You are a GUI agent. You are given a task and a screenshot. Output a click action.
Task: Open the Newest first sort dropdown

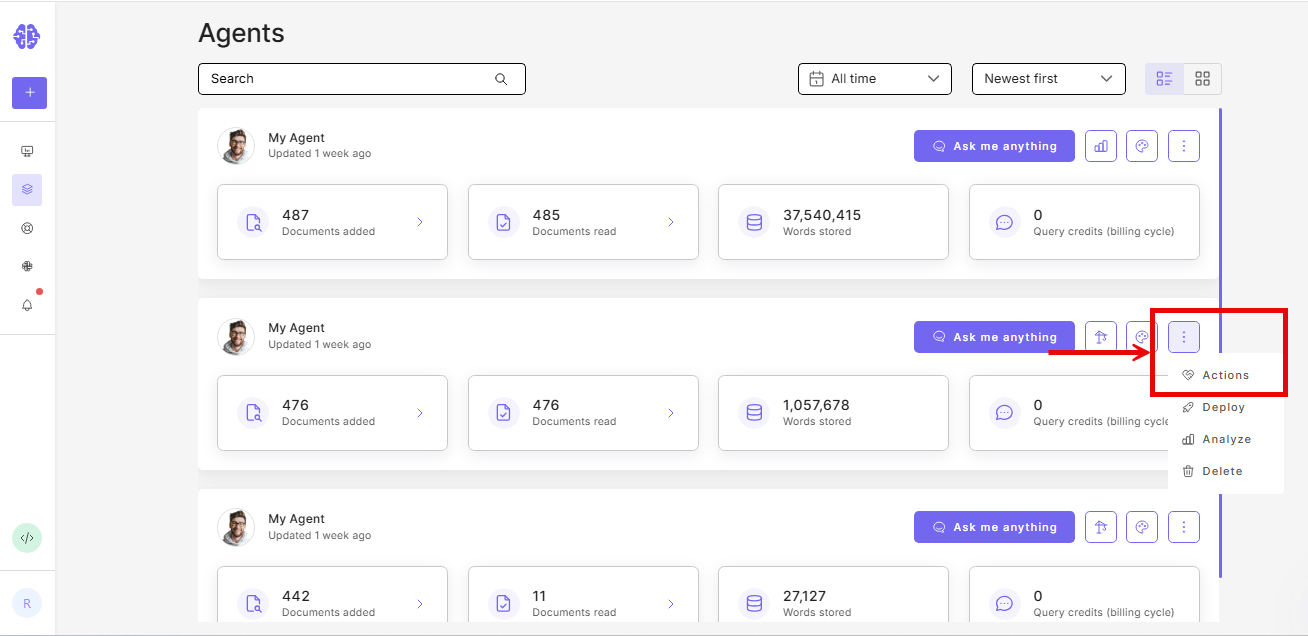(x=1049, y=79)
